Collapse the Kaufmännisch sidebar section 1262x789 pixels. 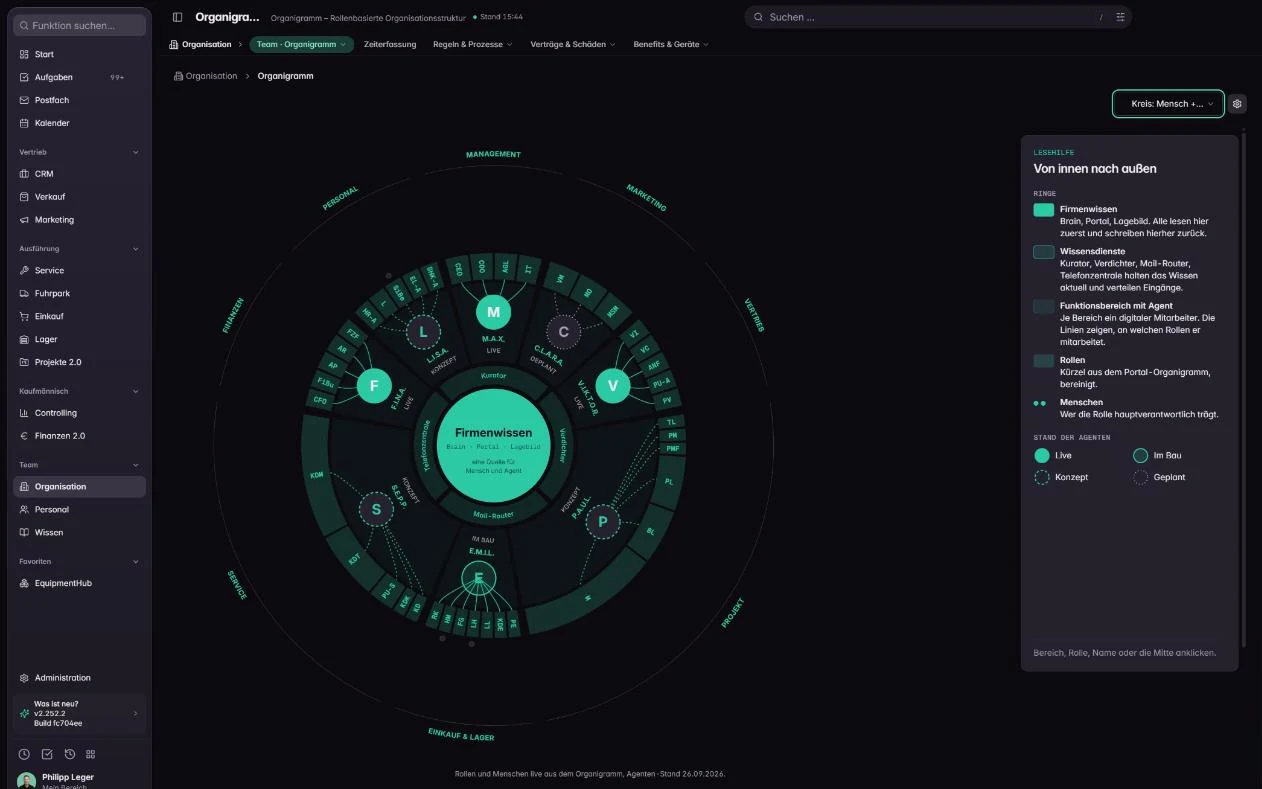coord(79,391)
